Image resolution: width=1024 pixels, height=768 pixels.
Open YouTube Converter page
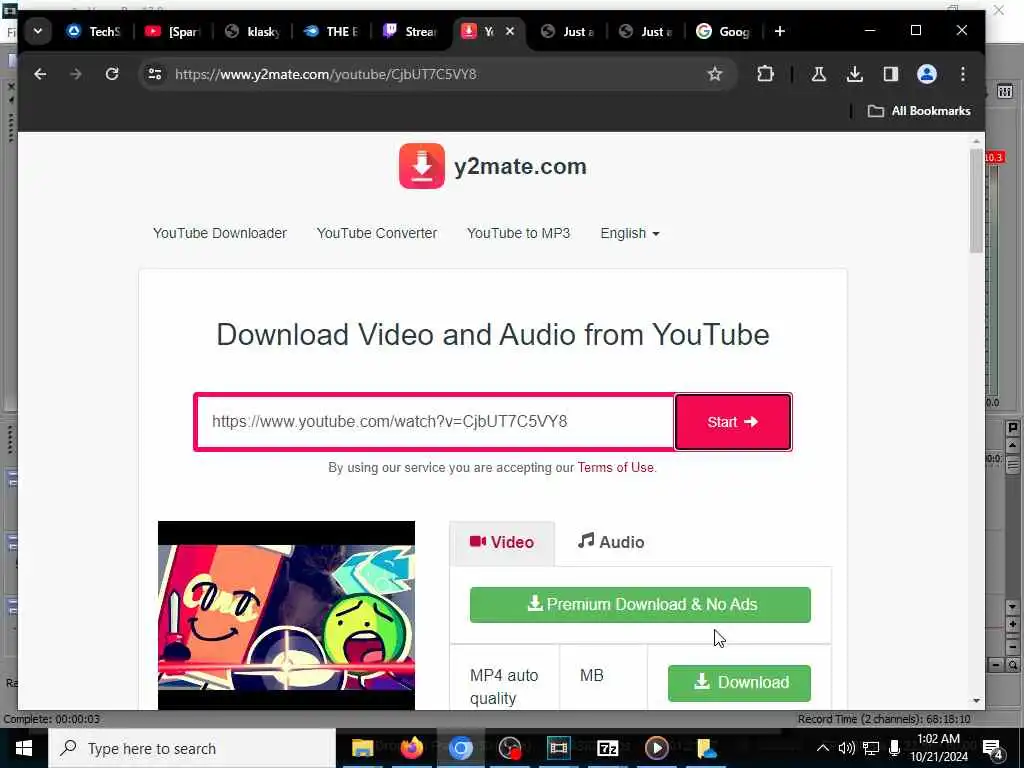[377, 233]
